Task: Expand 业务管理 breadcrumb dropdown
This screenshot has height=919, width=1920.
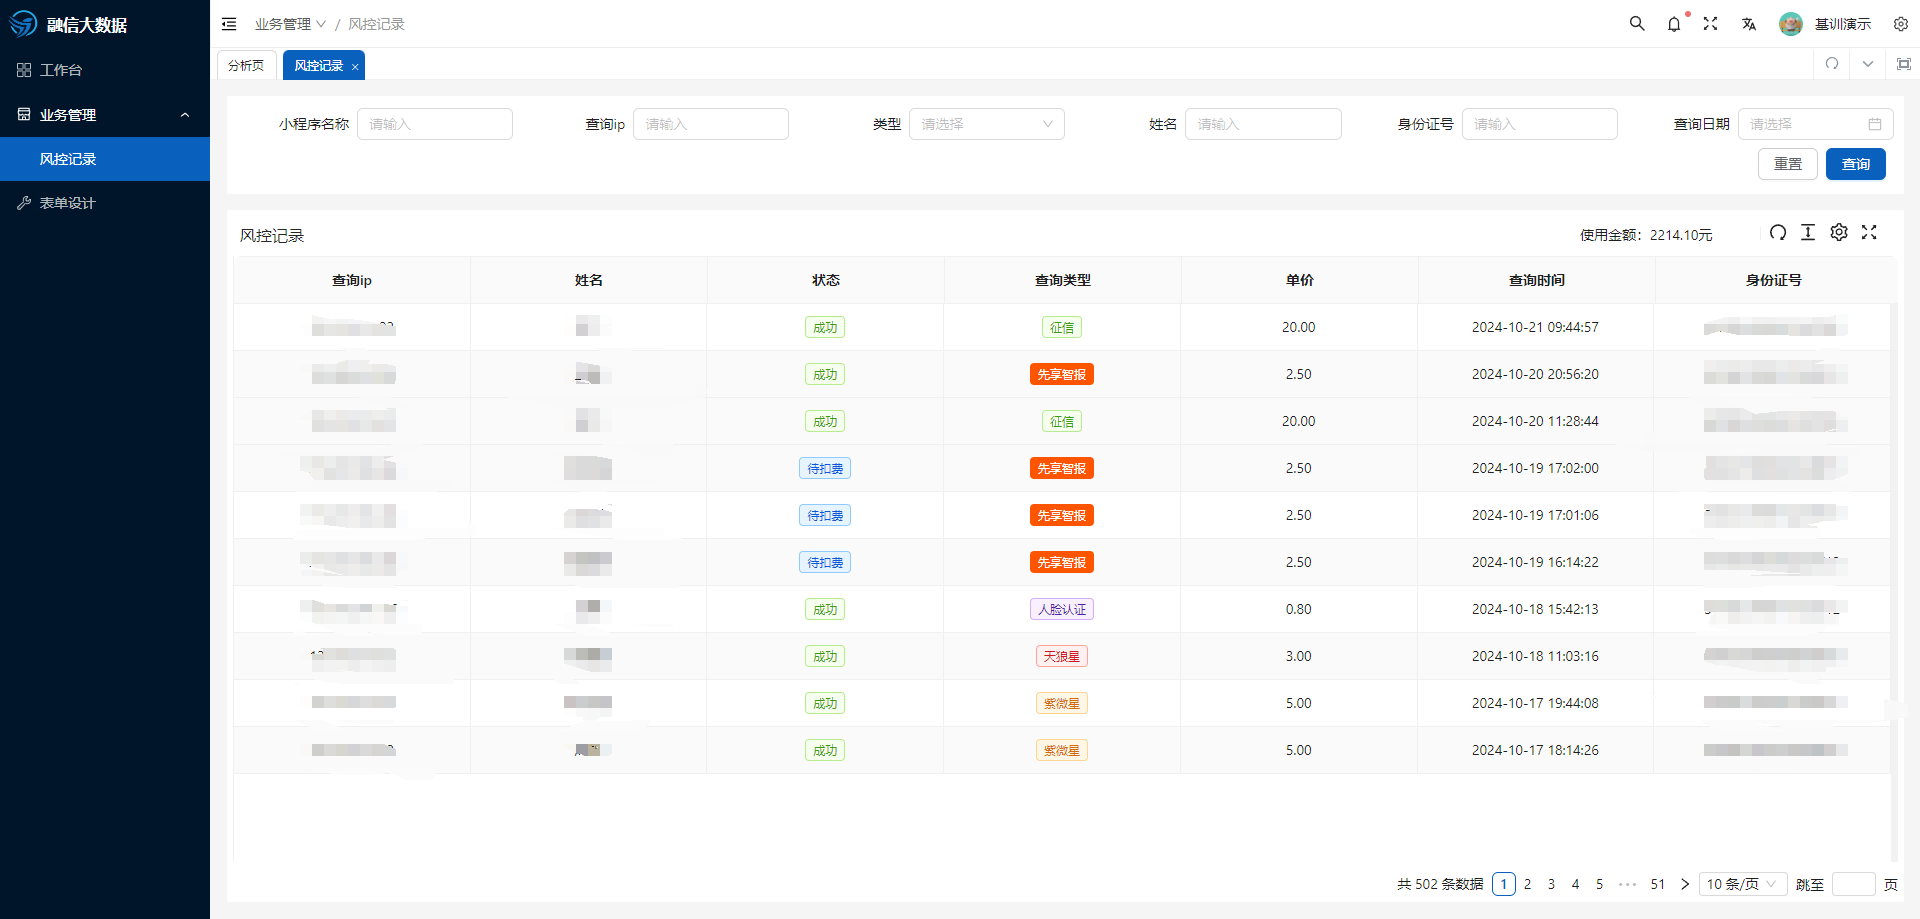Action: [x=290, y=24]
